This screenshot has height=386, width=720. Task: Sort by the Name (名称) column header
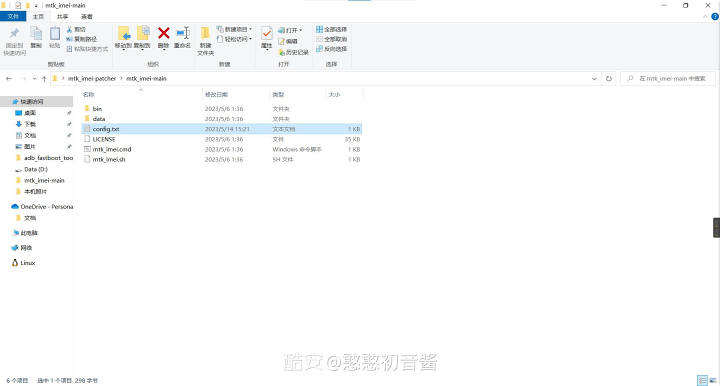pos(89,95)
